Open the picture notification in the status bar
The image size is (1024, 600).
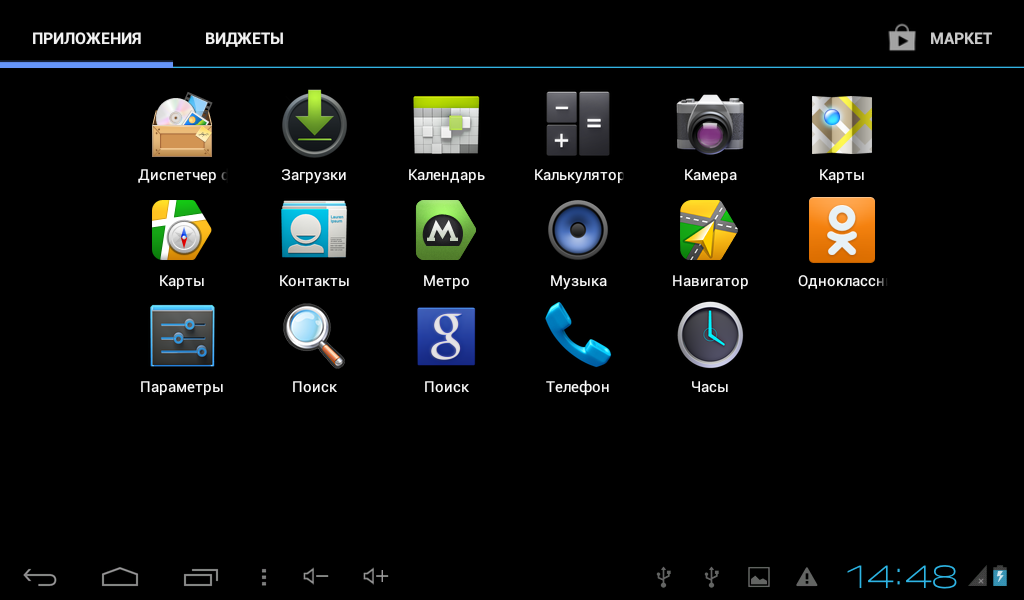pos(759,576)
